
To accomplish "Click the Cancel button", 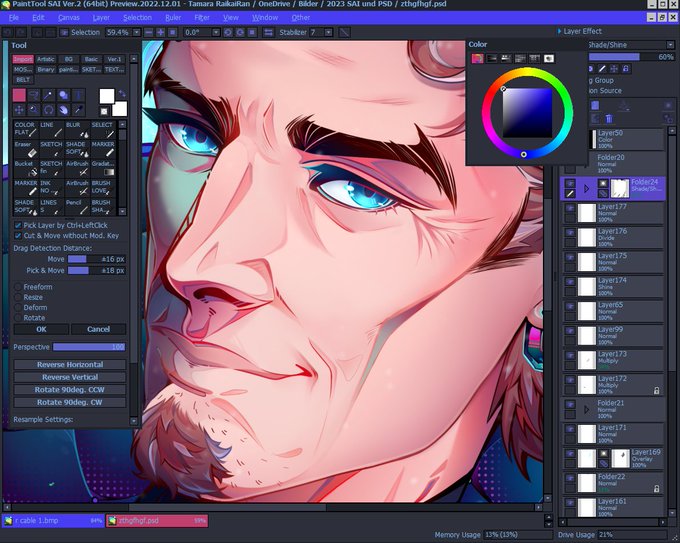I will pyautogui.click(x=98, y=329).
